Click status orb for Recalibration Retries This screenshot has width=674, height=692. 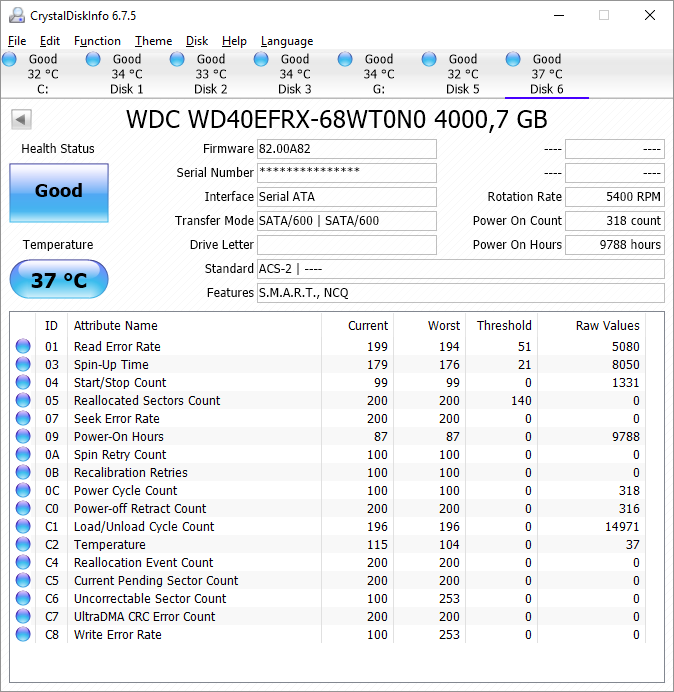click(23, 472)
